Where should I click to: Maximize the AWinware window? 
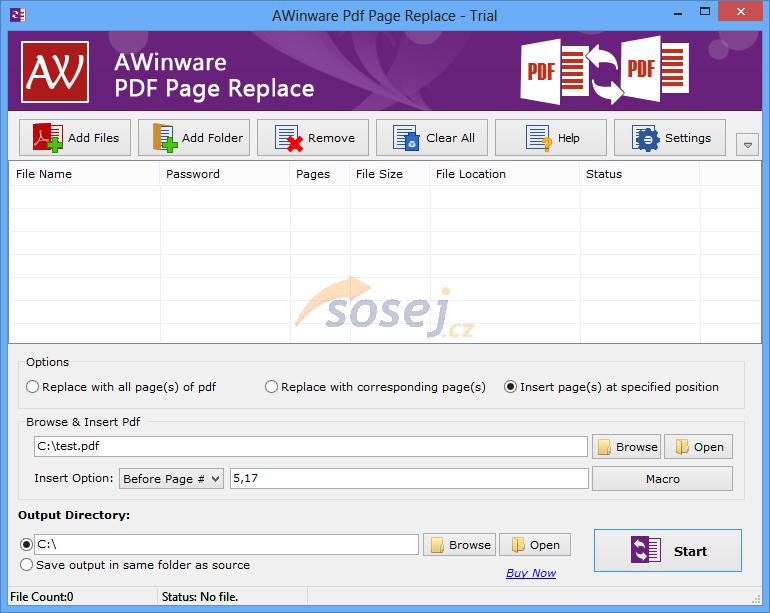point(705,12)
